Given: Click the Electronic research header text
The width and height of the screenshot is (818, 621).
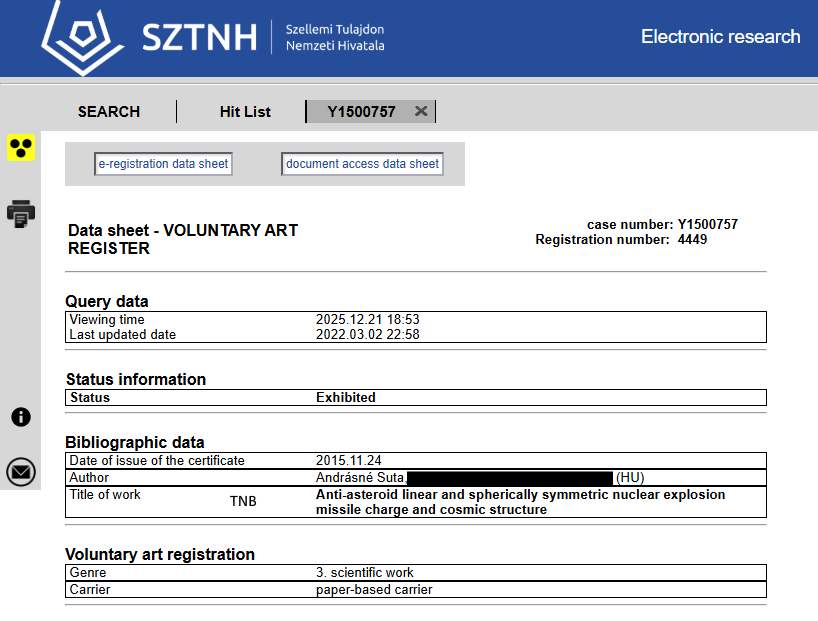Looking at the screenshot, I should (720, 37).
